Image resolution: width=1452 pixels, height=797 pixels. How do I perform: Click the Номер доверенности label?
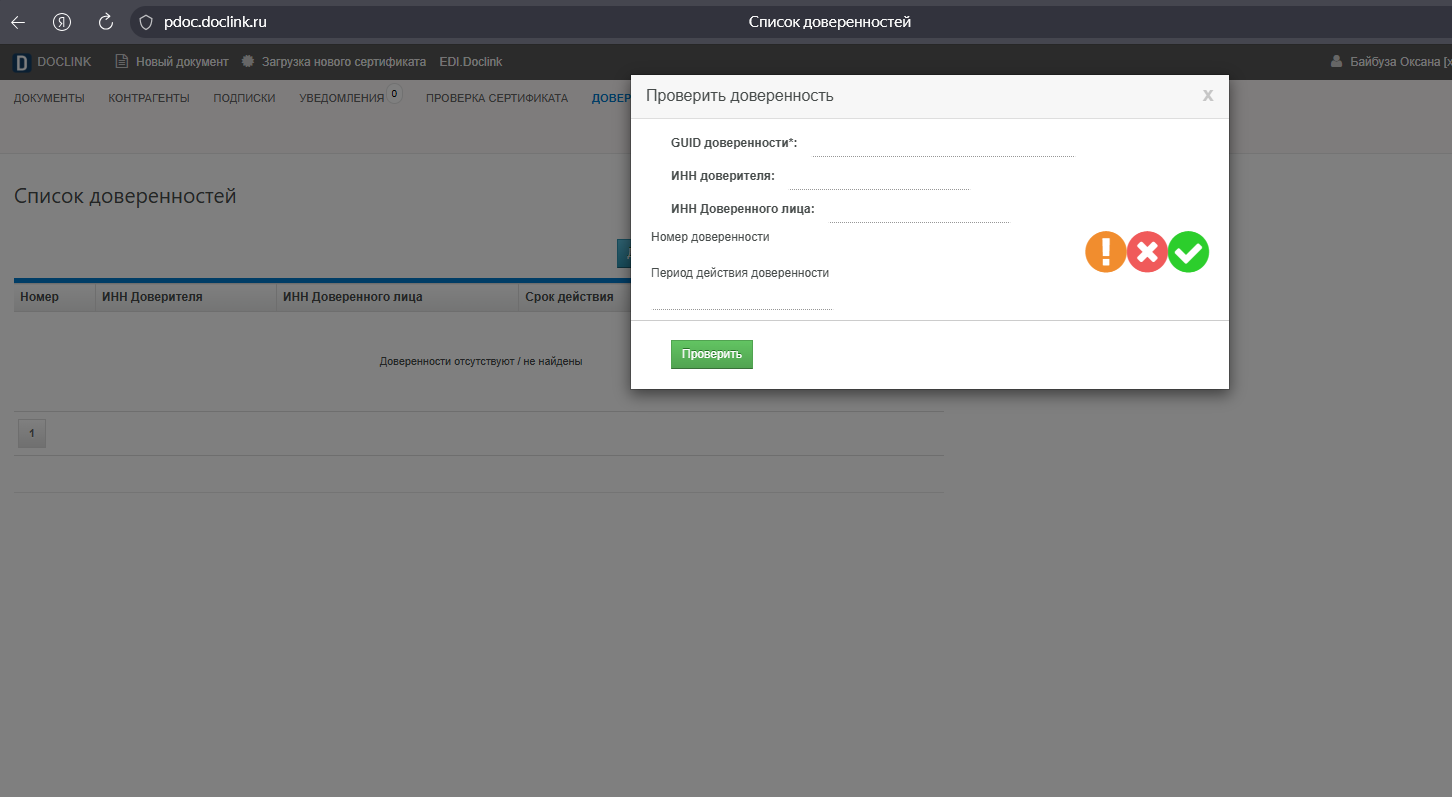710,237
